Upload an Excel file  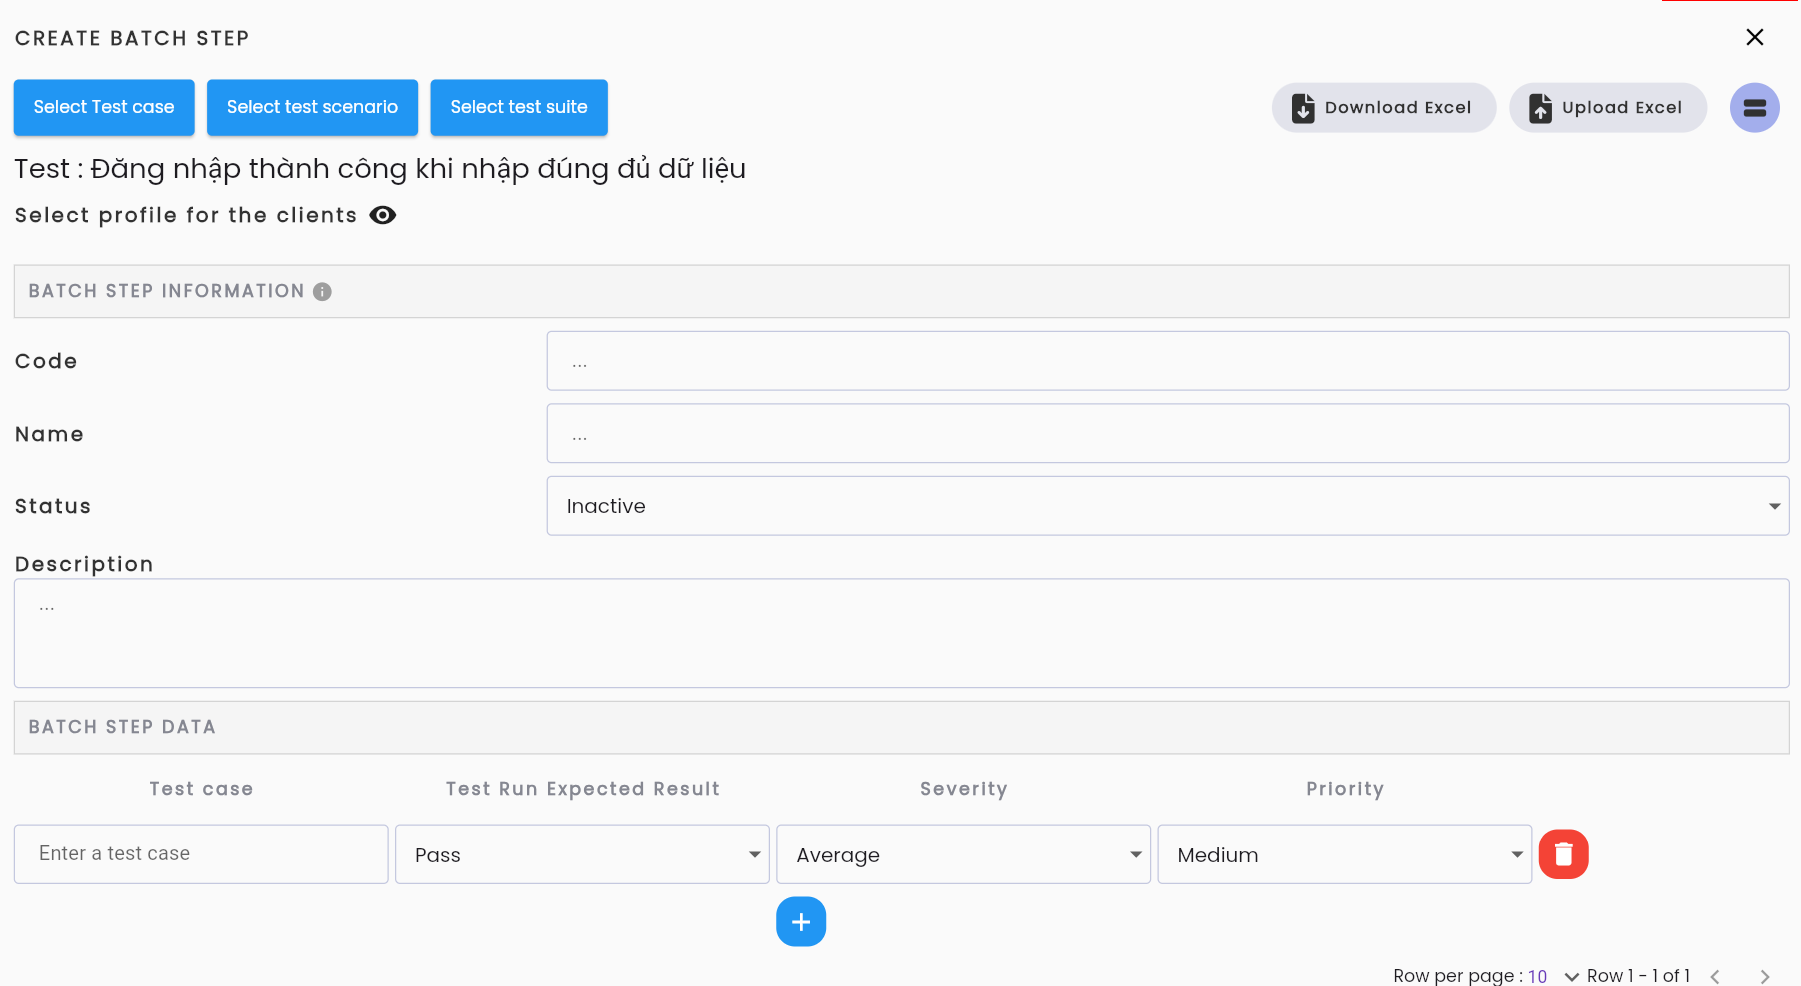click(1608, 108)
